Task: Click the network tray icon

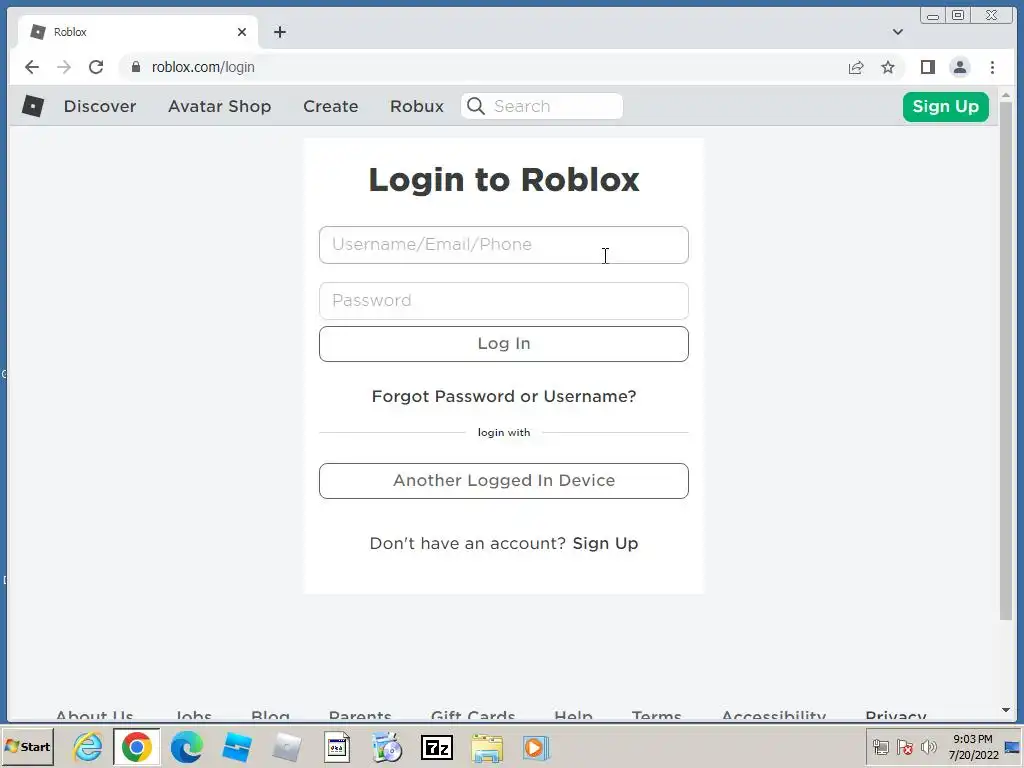Action: [x=880, y=746]
